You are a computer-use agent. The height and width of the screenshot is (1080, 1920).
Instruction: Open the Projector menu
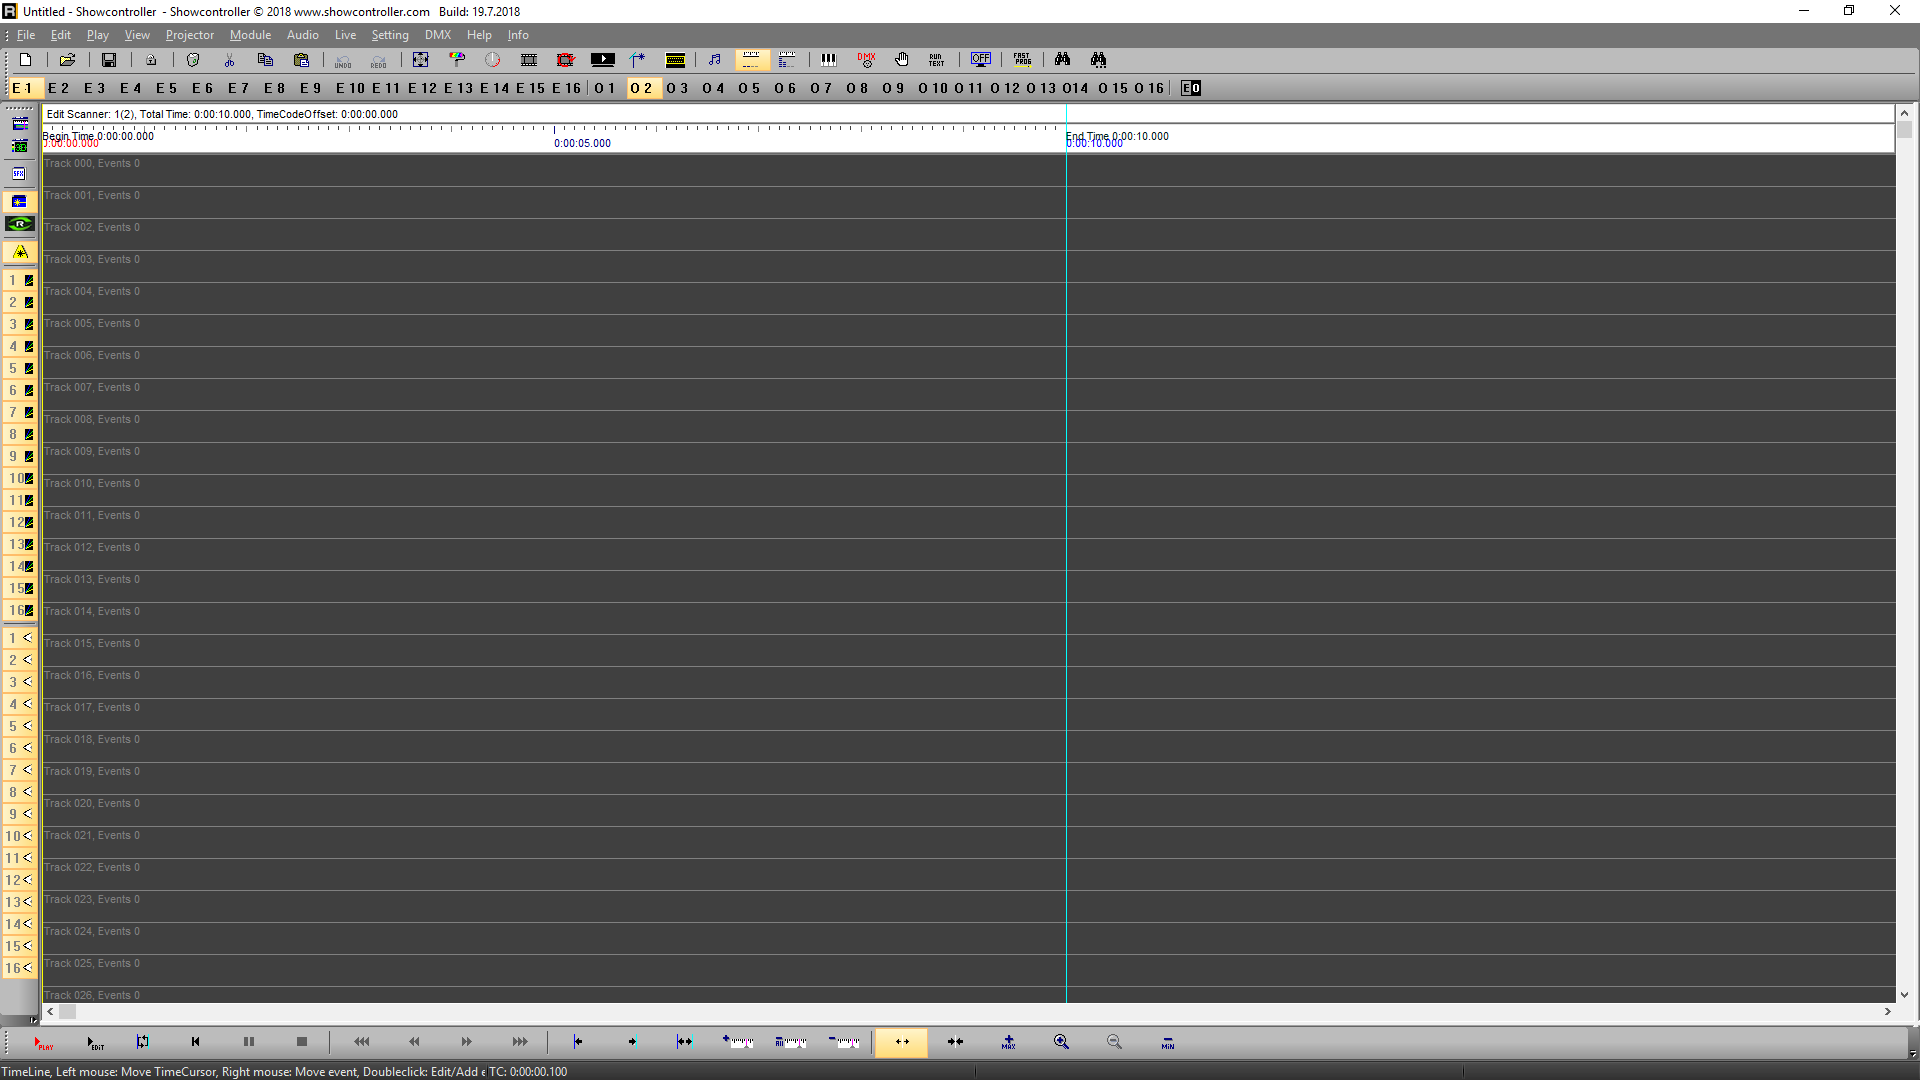pos(189,35)
